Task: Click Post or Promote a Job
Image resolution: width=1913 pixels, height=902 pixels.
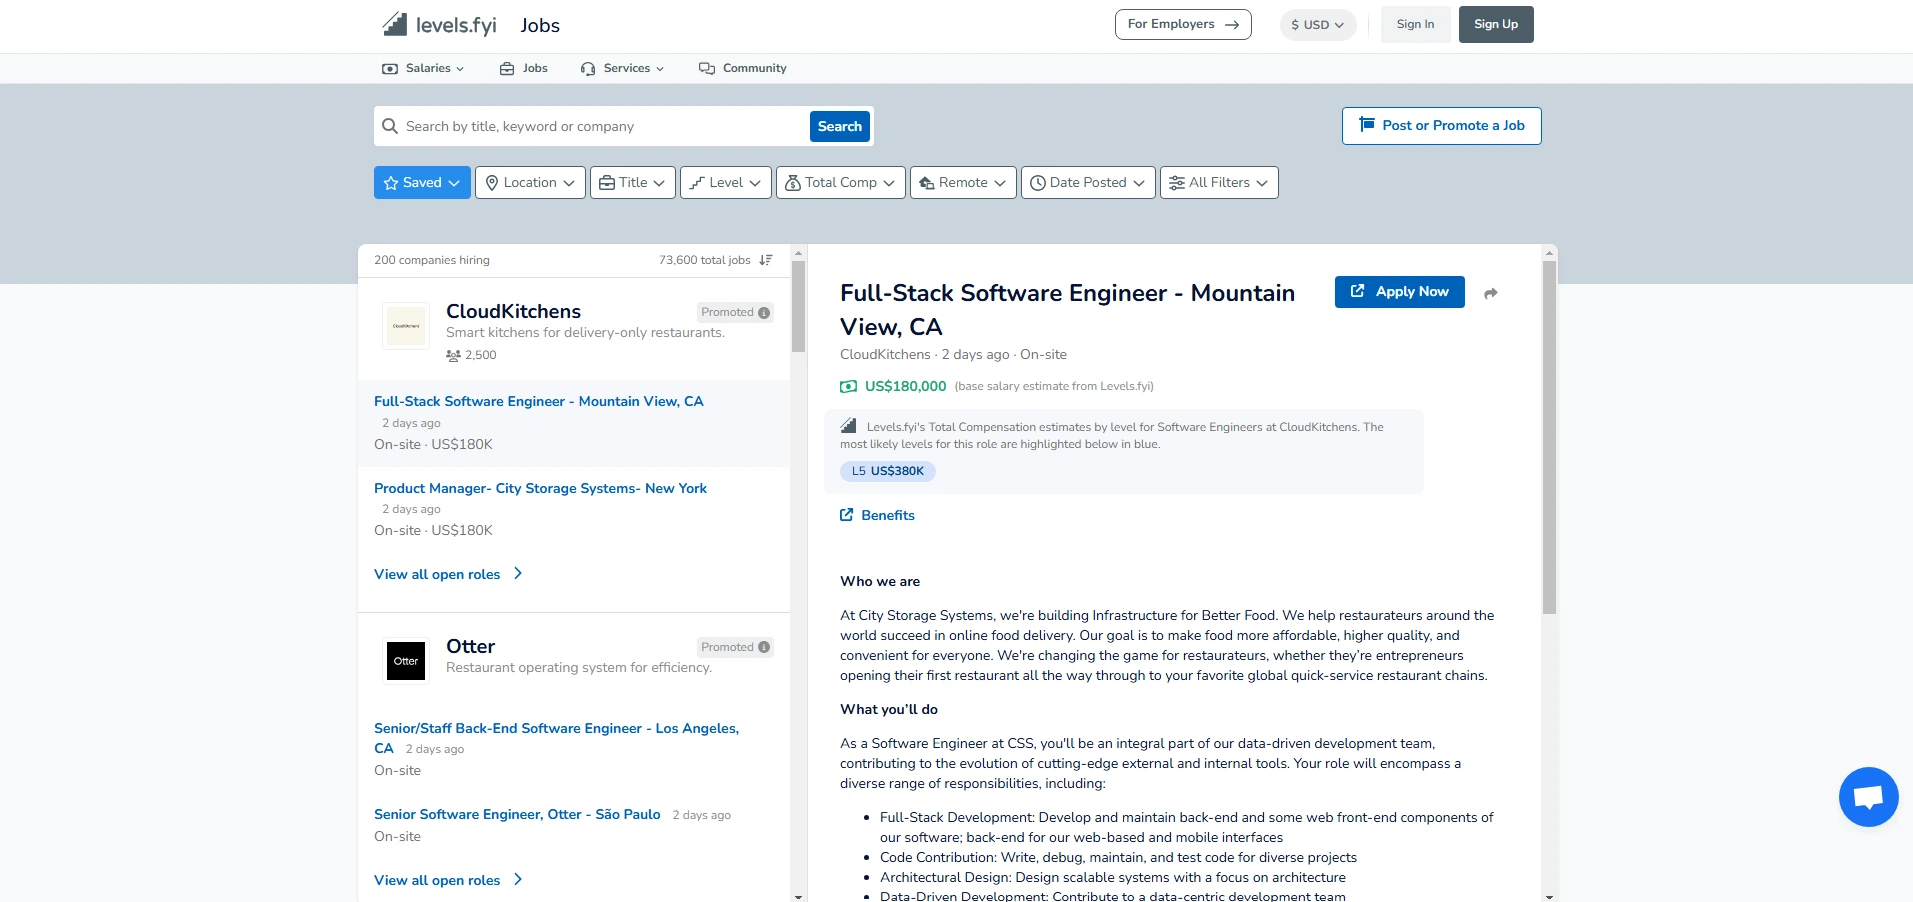Action: (x=1441, y=126)
